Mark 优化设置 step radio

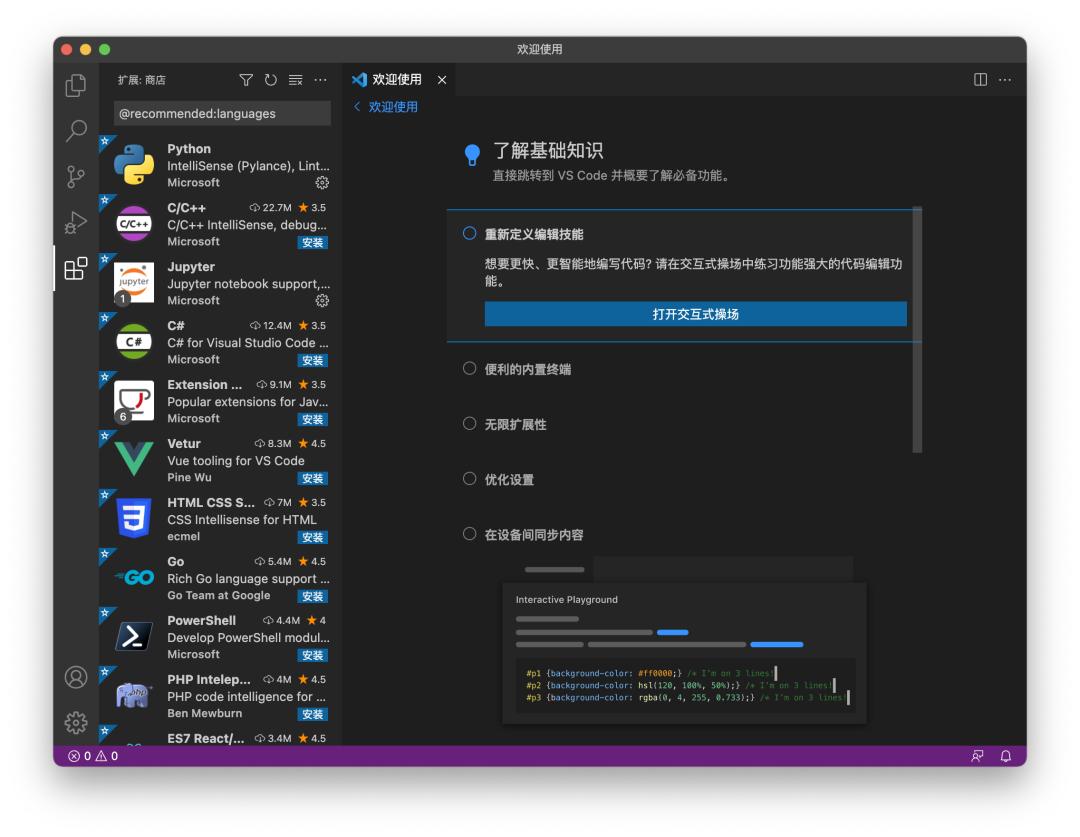pyautogui.click(x=469, y=479)
